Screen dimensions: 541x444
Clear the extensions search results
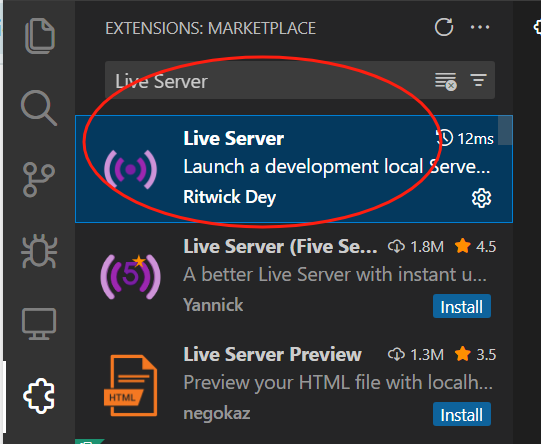[446, 81]
